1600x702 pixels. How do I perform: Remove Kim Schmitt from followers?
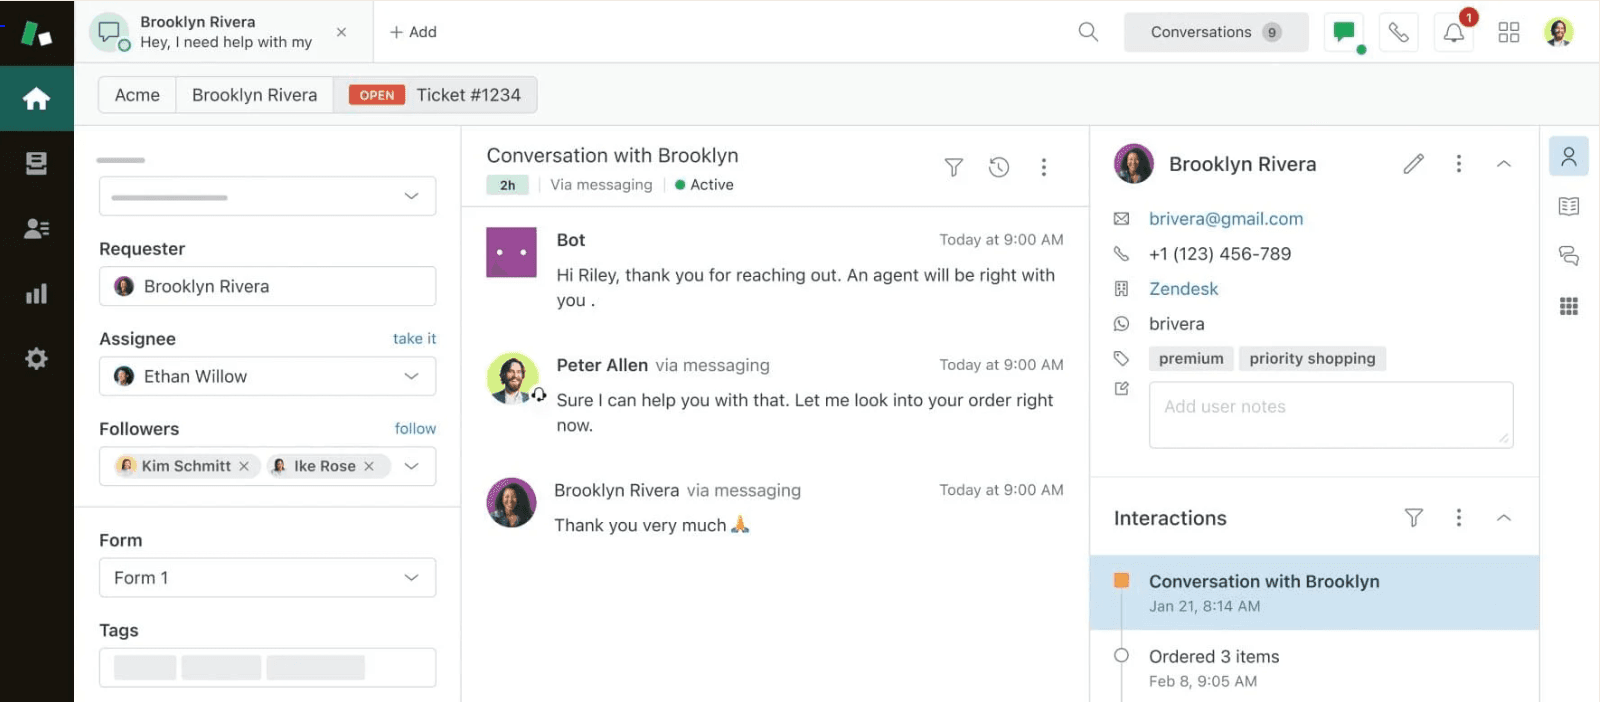pyautogui.click(x=244, y=466)
